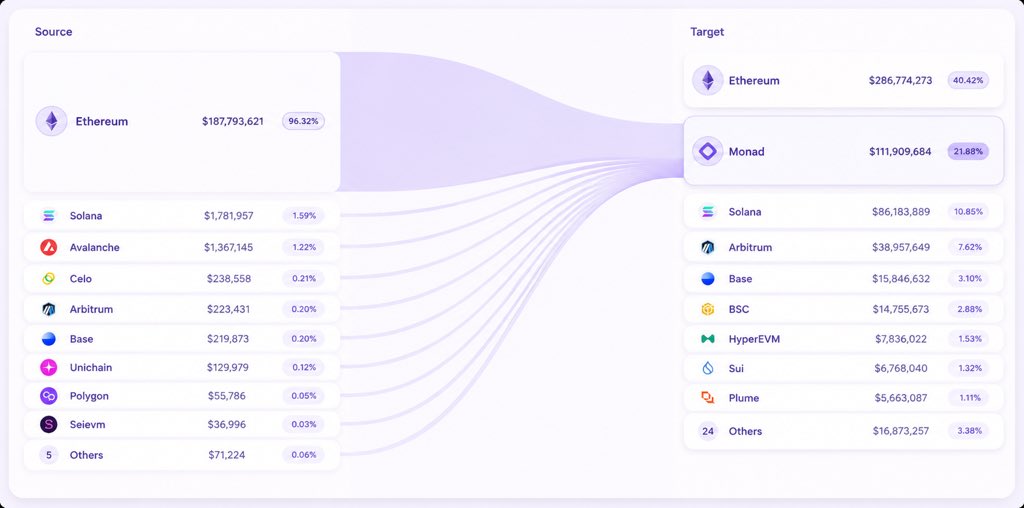1024x508 pixels.
Task: Click the Ethereum logo in Target list
Action: [707, 80]
